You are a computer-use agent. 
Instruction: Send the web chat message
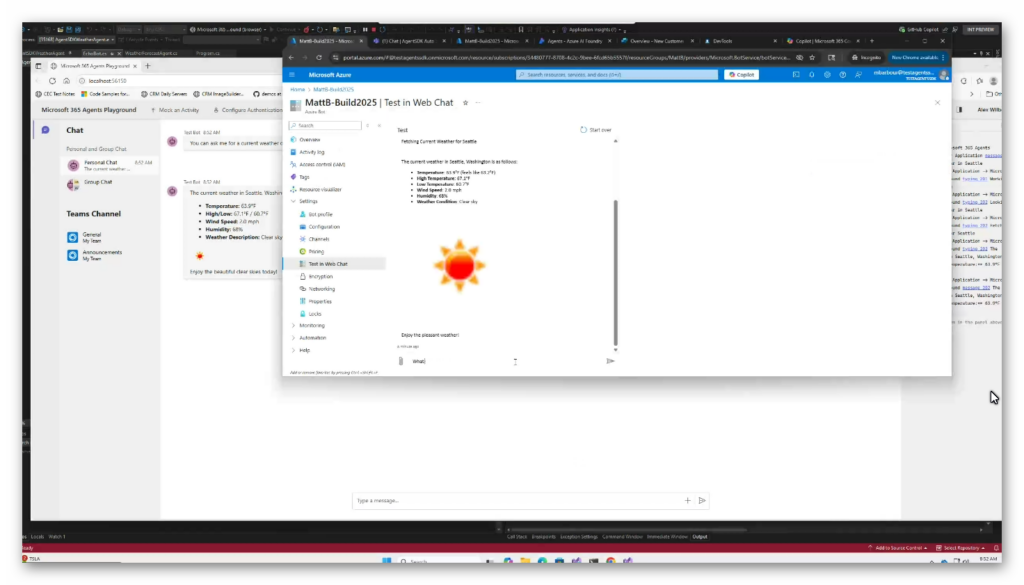(610, 361)
